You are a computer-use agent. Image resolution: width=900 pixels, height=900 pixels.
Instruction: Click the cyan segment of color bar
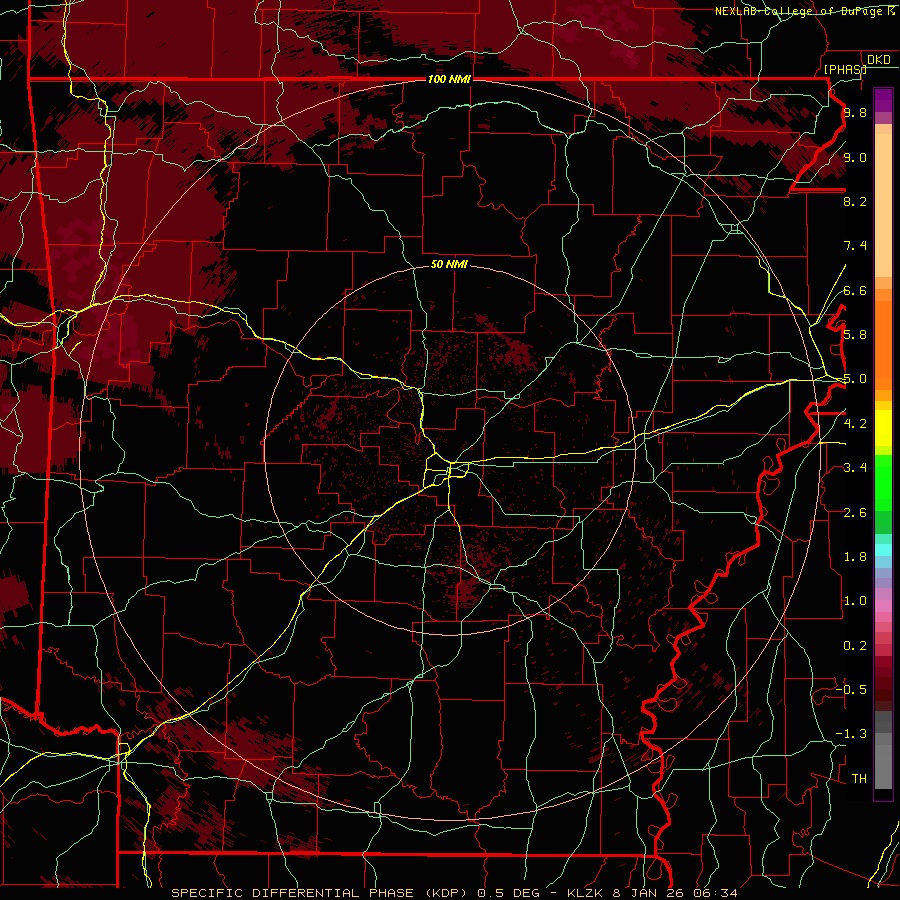pos(883,550)
